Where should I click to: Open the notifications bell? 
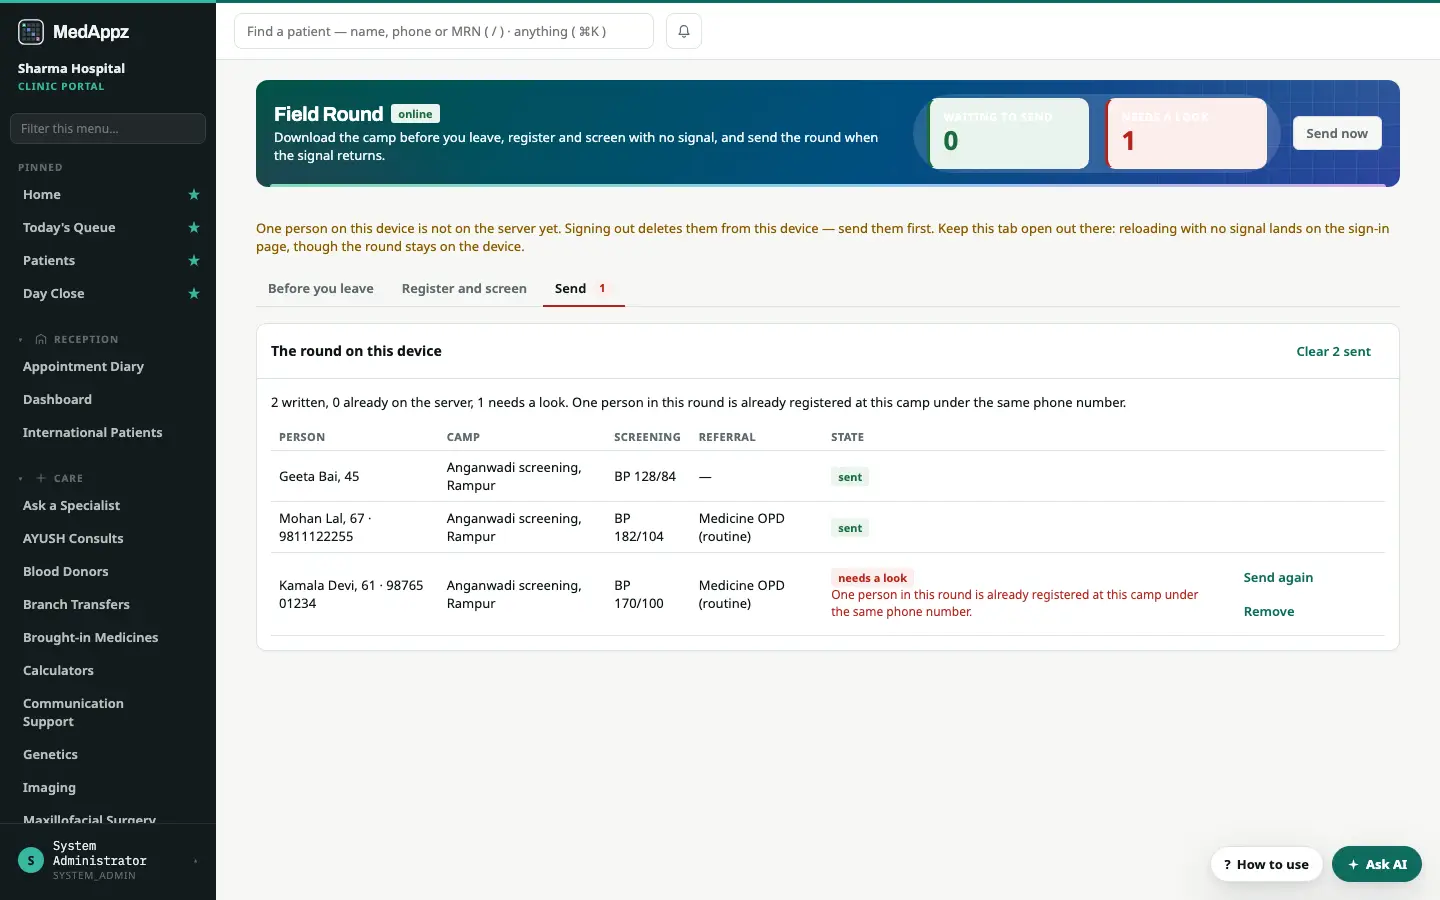pyautogui.click(x=684, y=31)
